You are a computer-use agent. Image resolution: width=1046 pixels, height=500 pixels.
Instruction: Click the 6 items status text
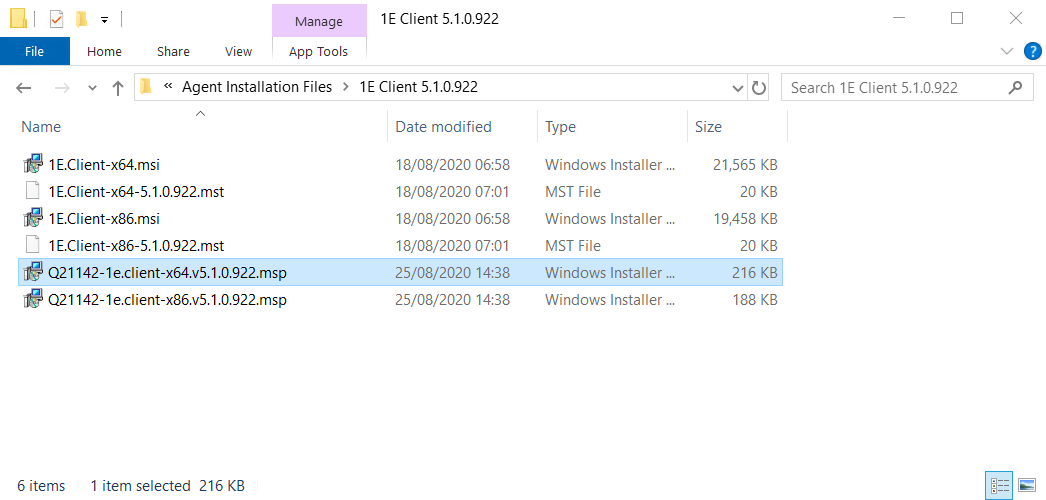(x=41, y=485)
